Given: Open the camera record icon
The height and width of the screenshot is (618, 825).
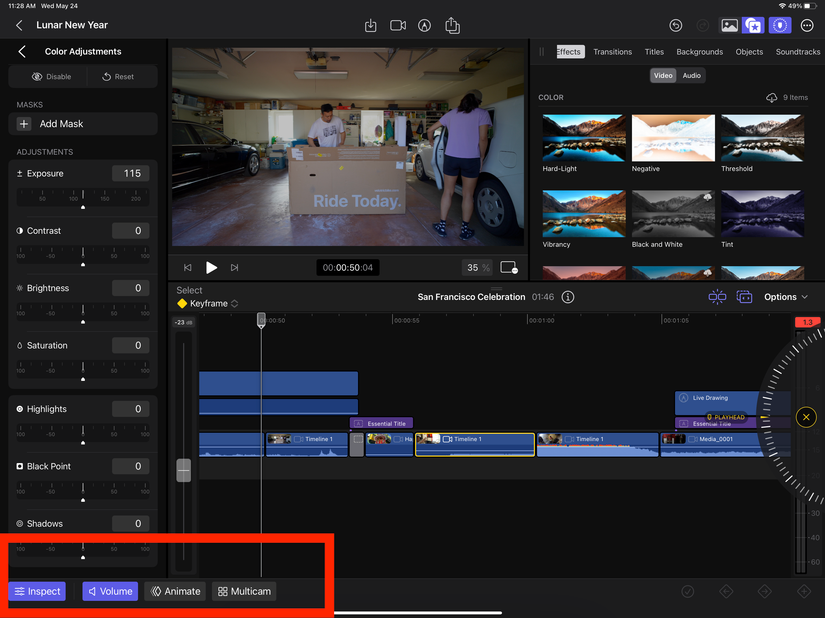Looking at the screenshot, I should pos(398,25).
